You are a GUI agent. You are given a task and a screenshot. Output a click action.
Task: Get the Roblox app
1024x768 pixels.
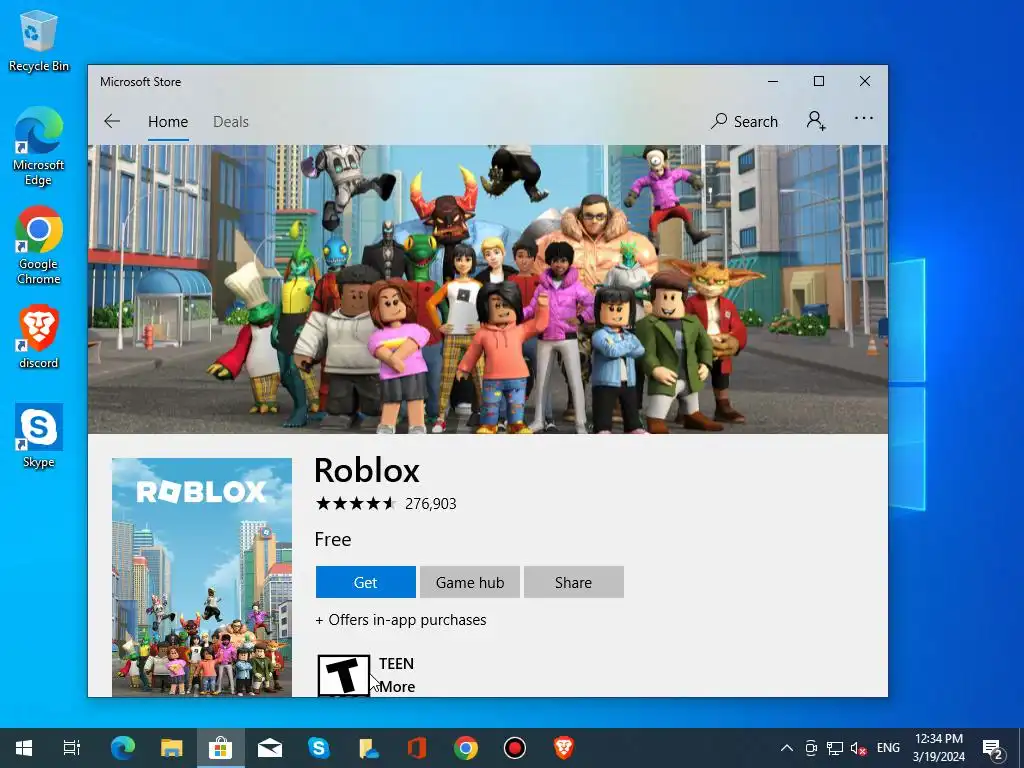tap(366, 582)
